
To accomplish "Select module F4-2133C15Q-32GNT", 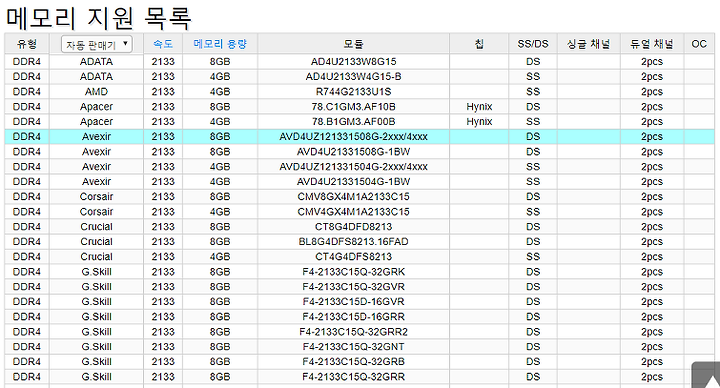I will pos(353,347).
